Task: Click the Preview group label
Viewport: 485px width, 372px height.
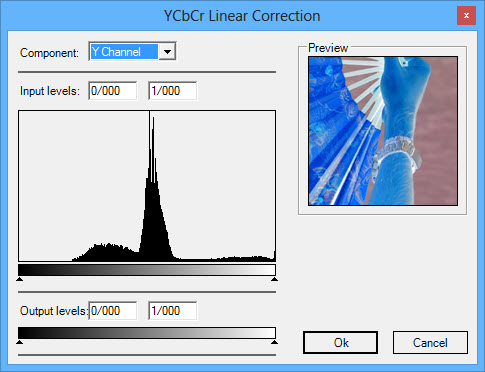Action: (x=328, y=48)
